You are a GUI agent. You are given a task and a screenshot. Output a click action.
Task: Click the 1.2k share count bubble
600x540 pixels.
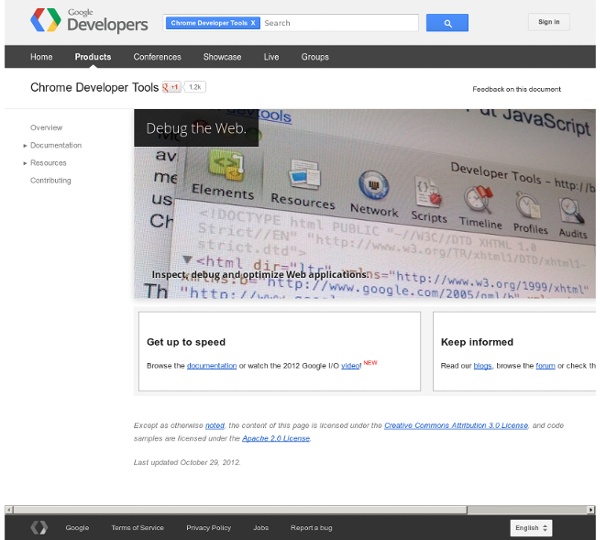(195, 87)
